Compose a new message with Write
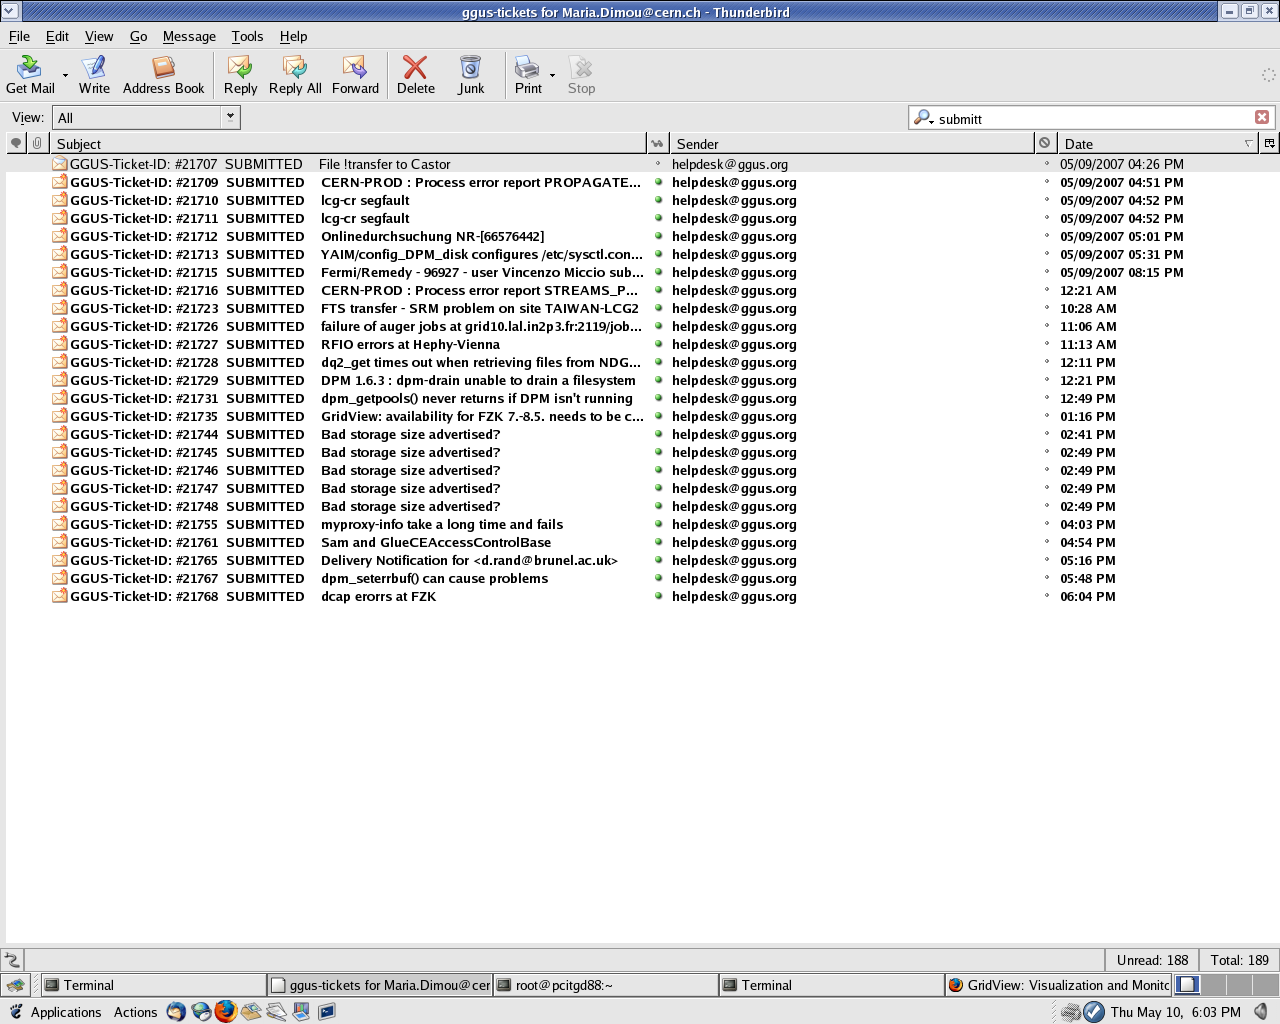1280x1024 pixels. [x=94, y=75]
